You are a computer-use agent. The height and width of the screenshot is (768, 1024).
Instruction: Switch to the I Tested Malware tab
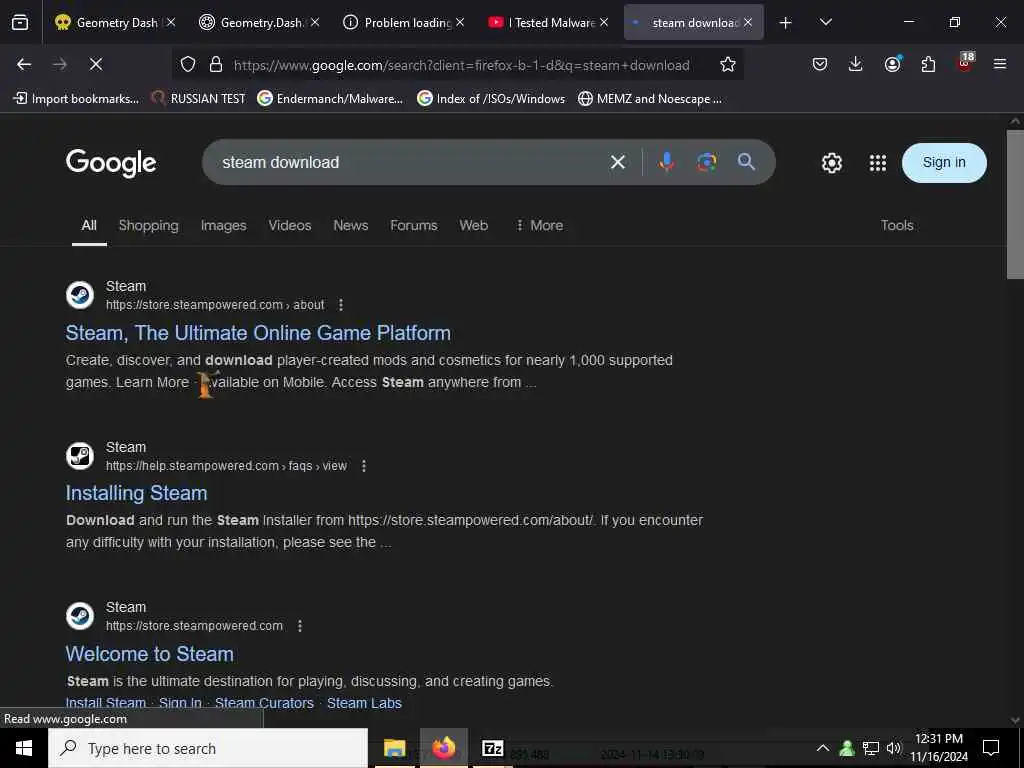coord(549,23)
